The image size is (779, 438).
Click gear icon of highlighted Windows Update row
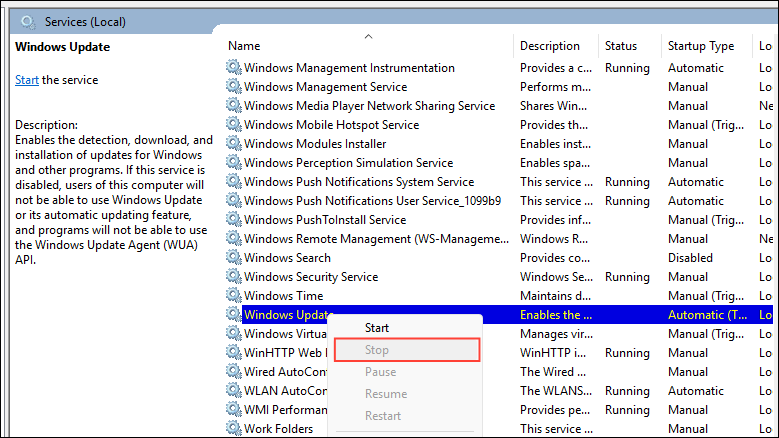click(x=234, y=314)
